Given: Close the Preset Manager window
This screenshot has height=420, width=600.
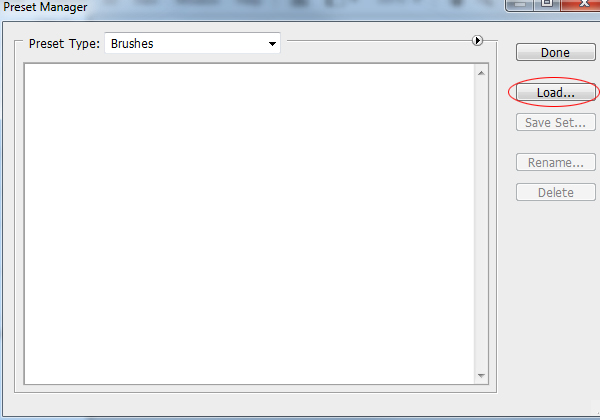Looking at the screenshot, I should [x=581, y=5].
